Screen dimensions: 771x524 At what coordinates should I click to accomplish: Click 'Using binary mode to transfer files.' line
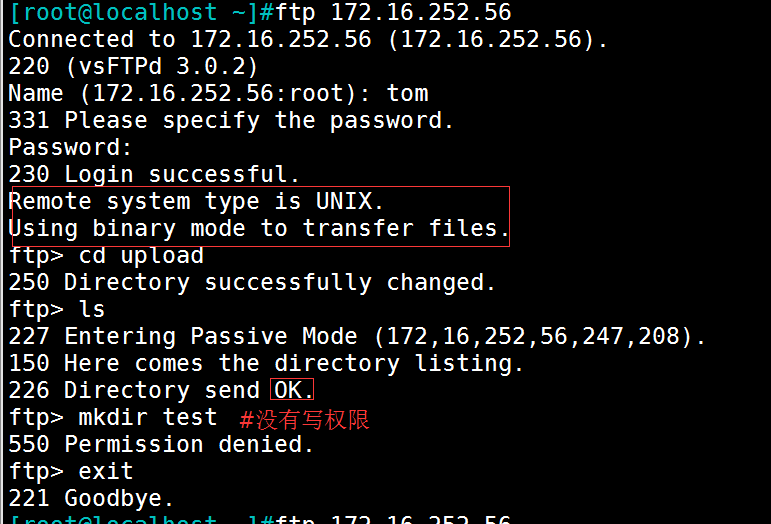coord(259,229)
